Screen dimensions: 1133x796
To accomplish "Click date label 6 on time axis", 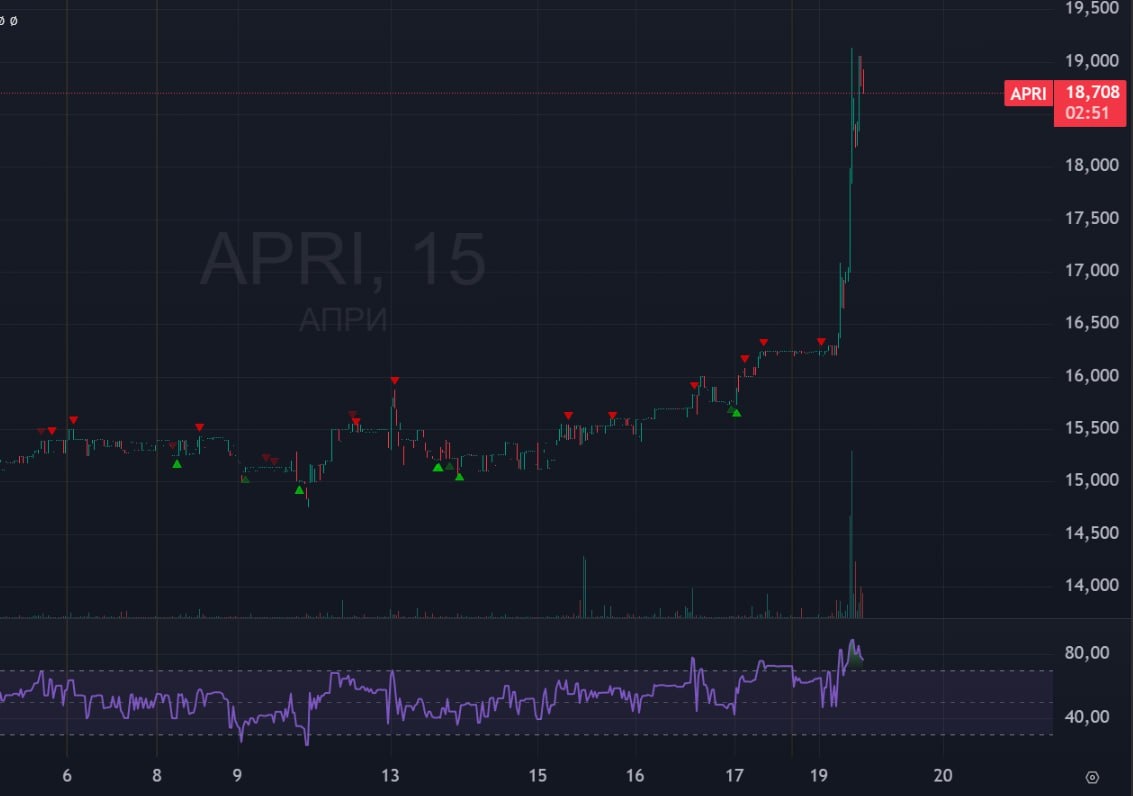I will (x=67, y=776).
